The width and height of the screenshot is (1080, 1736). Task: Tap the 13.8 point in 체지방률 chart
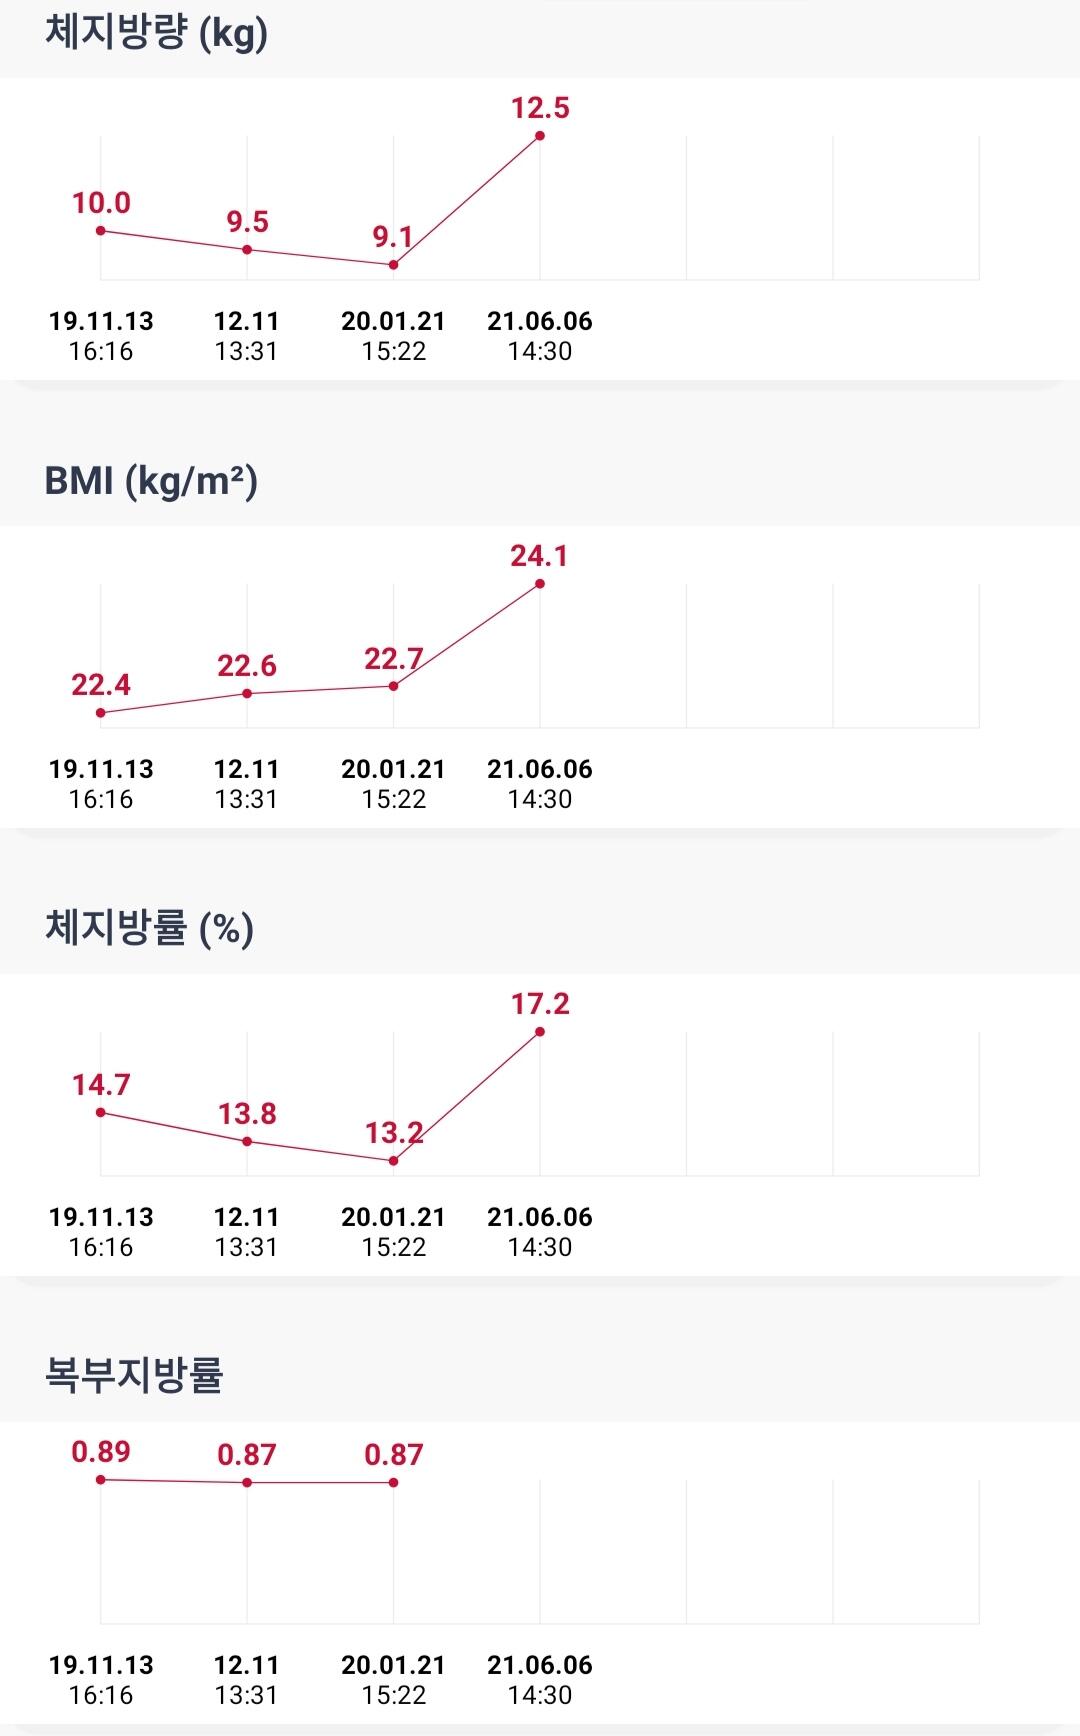point(247,1141)
